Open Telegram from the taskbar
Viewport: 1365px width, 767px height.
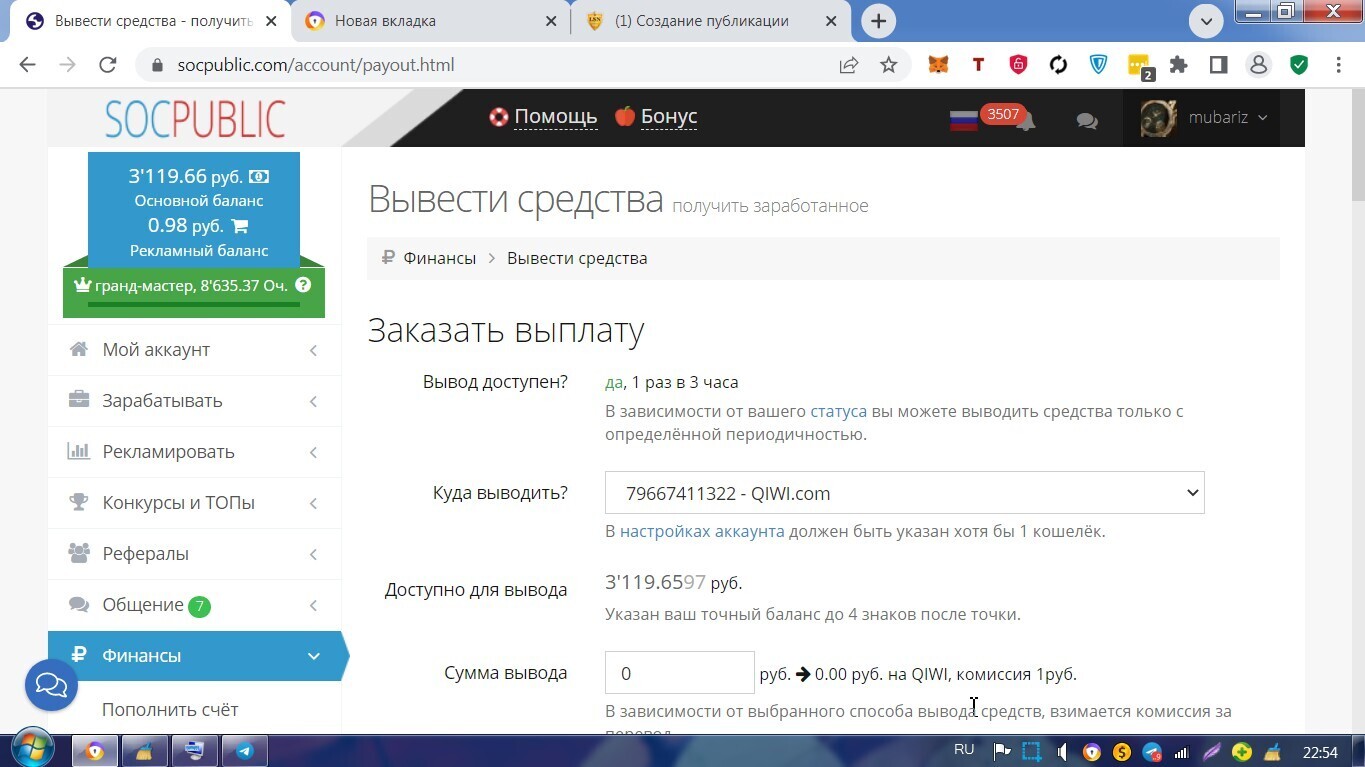pos(245,750)
